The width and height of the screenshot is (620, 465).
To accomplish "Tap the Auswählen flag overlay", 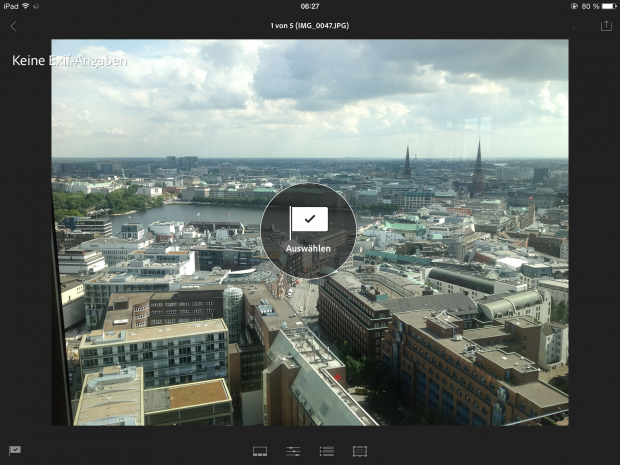I will click(308, 231).
